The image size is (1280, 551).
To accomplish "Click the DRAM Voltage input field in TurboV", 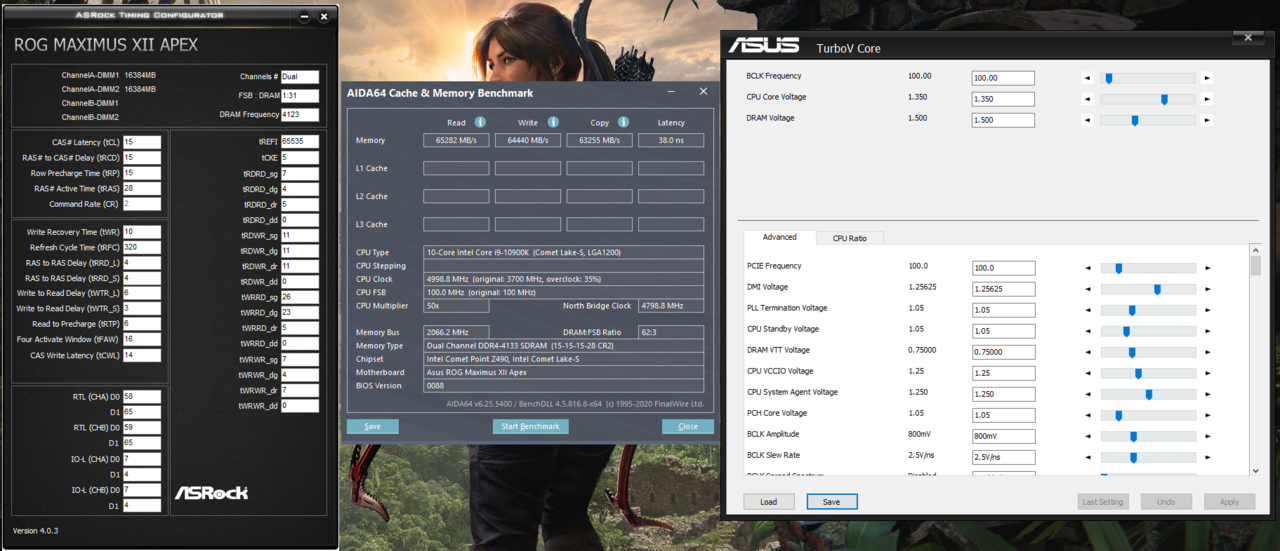I will pos(1003,120).
